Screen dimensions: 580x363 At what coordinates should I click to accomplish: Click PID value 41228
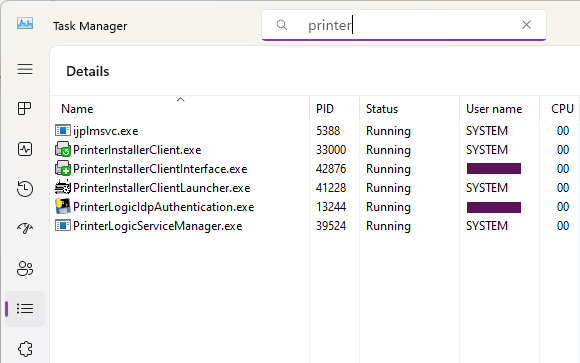[x=331, y=188]
